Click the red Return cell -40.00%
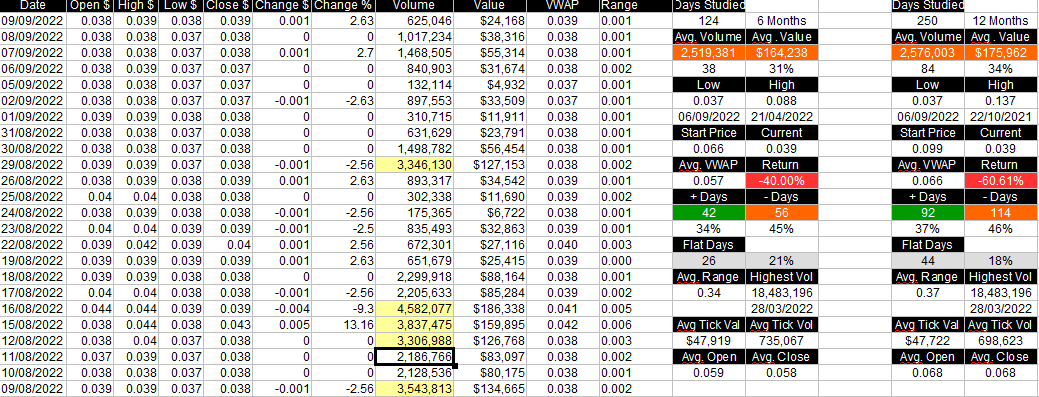This screenshot has height=397, width=1039. pyautogui.click(x=782, y=180)
